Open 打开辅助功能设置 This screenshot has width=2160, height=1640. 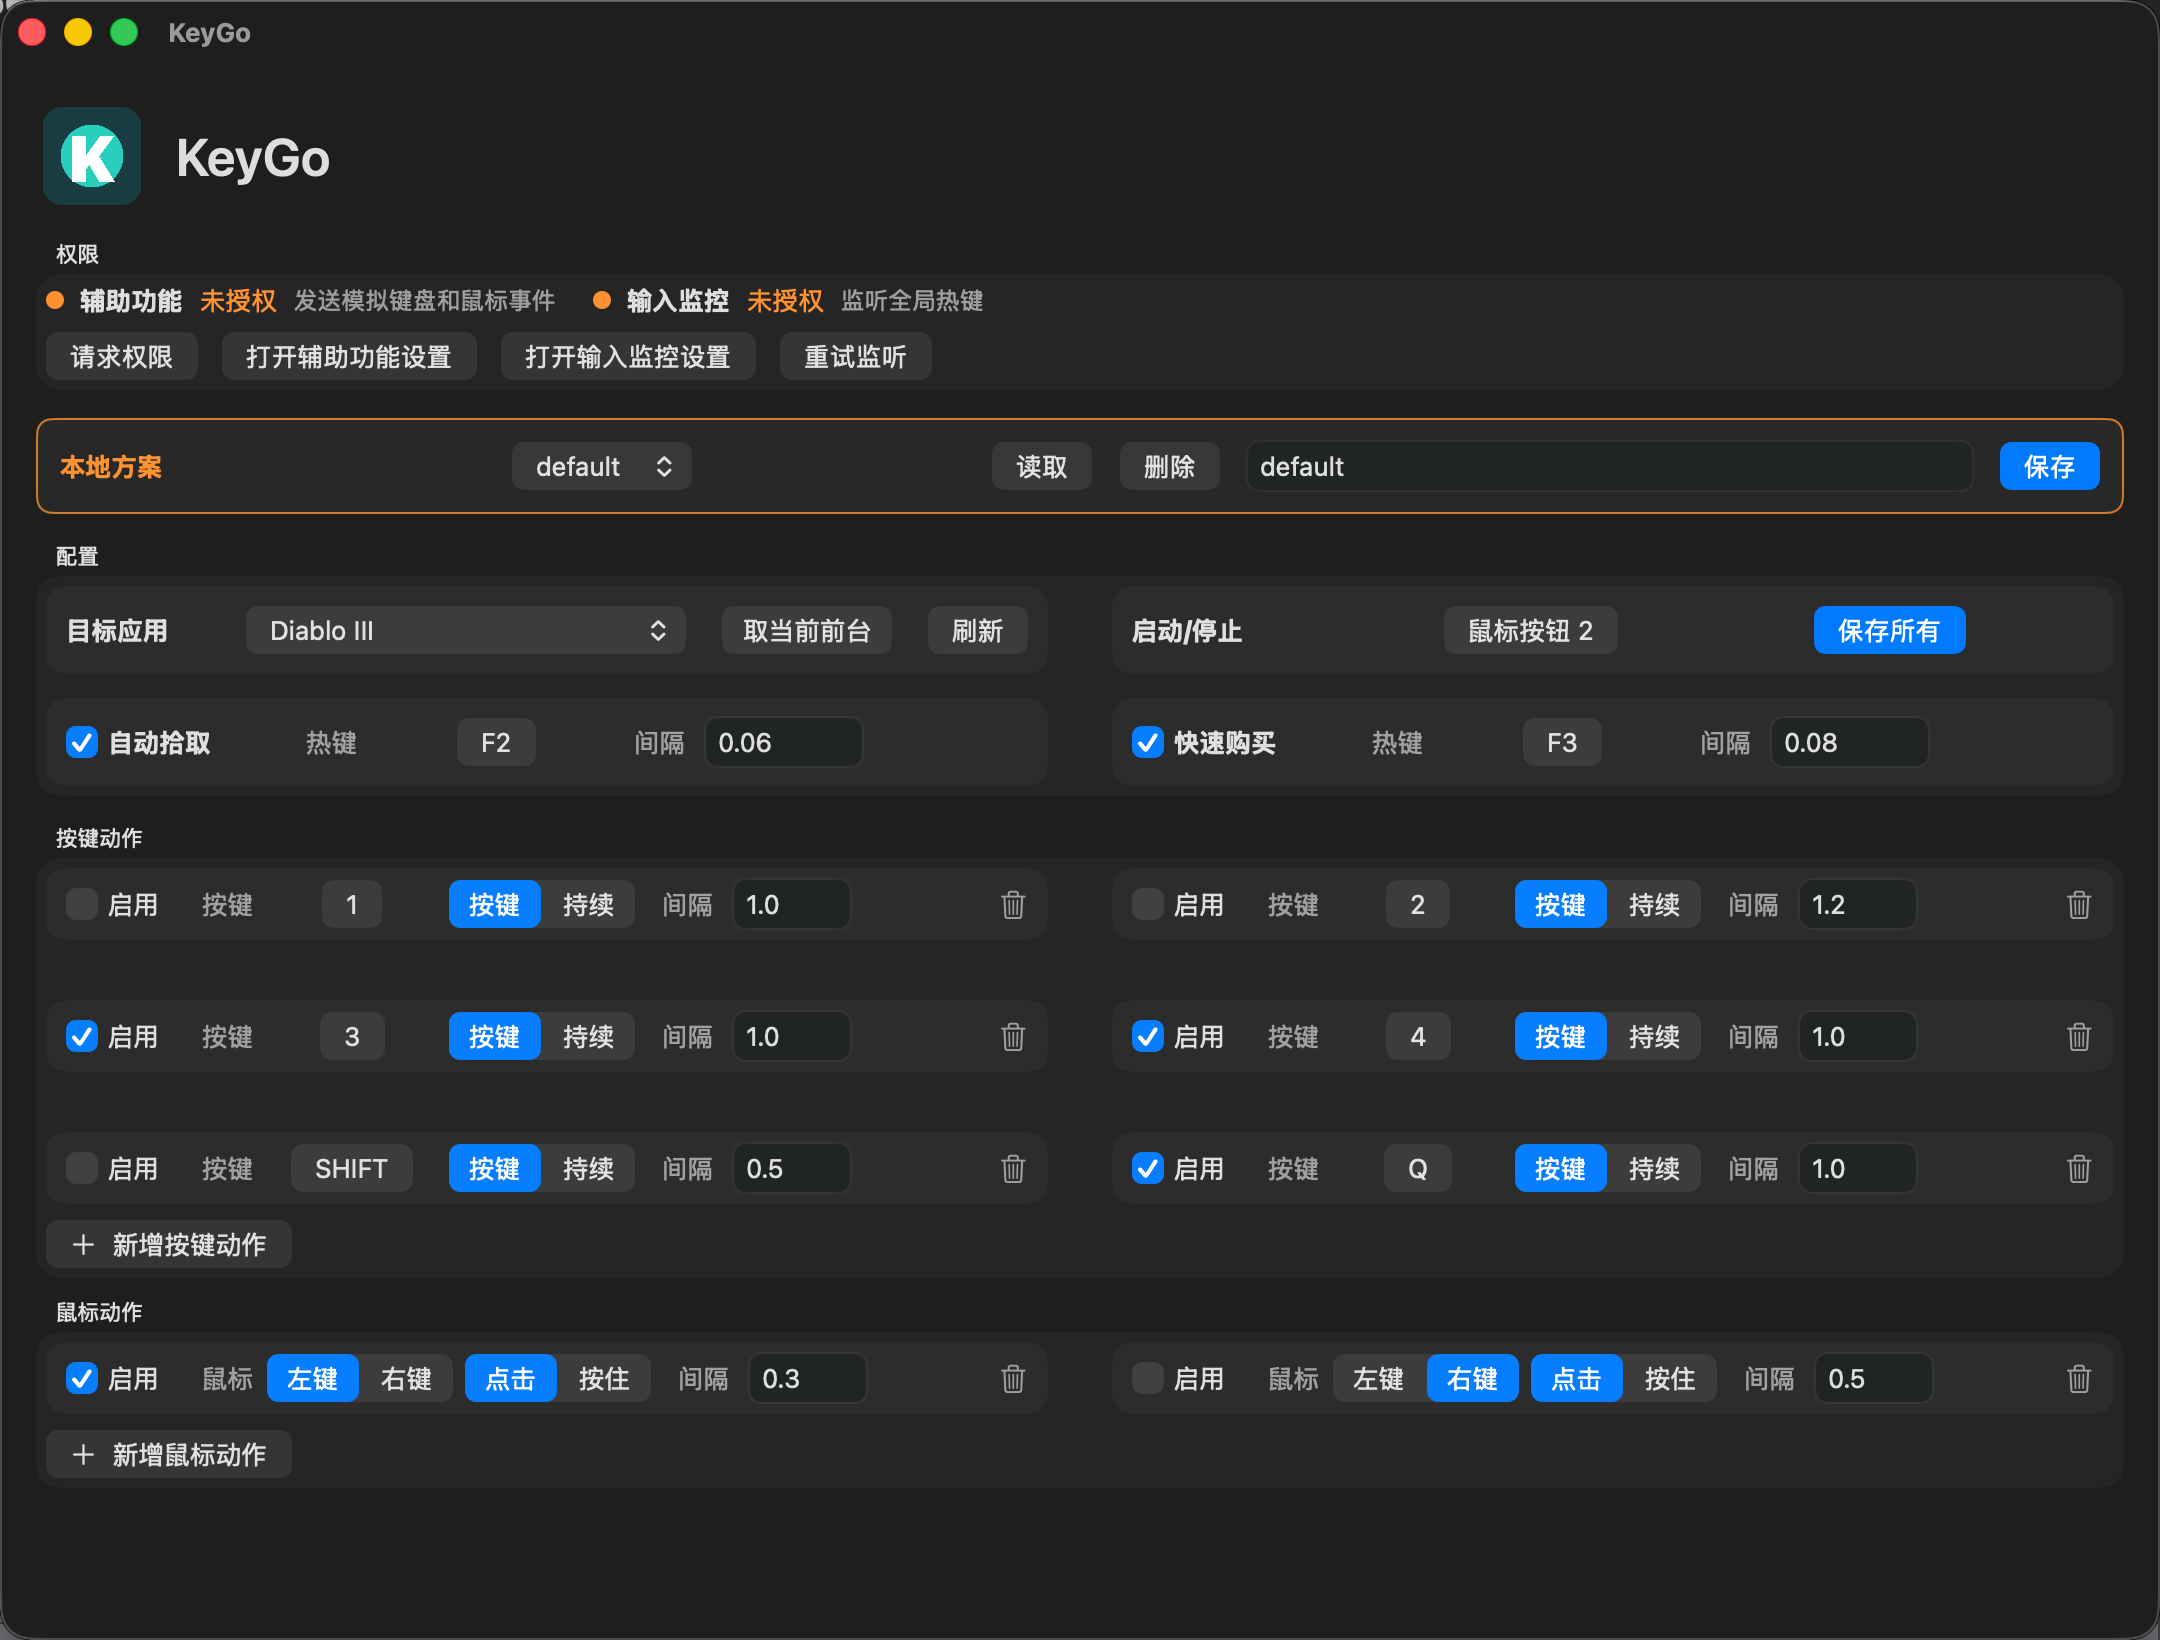(349, 357)
